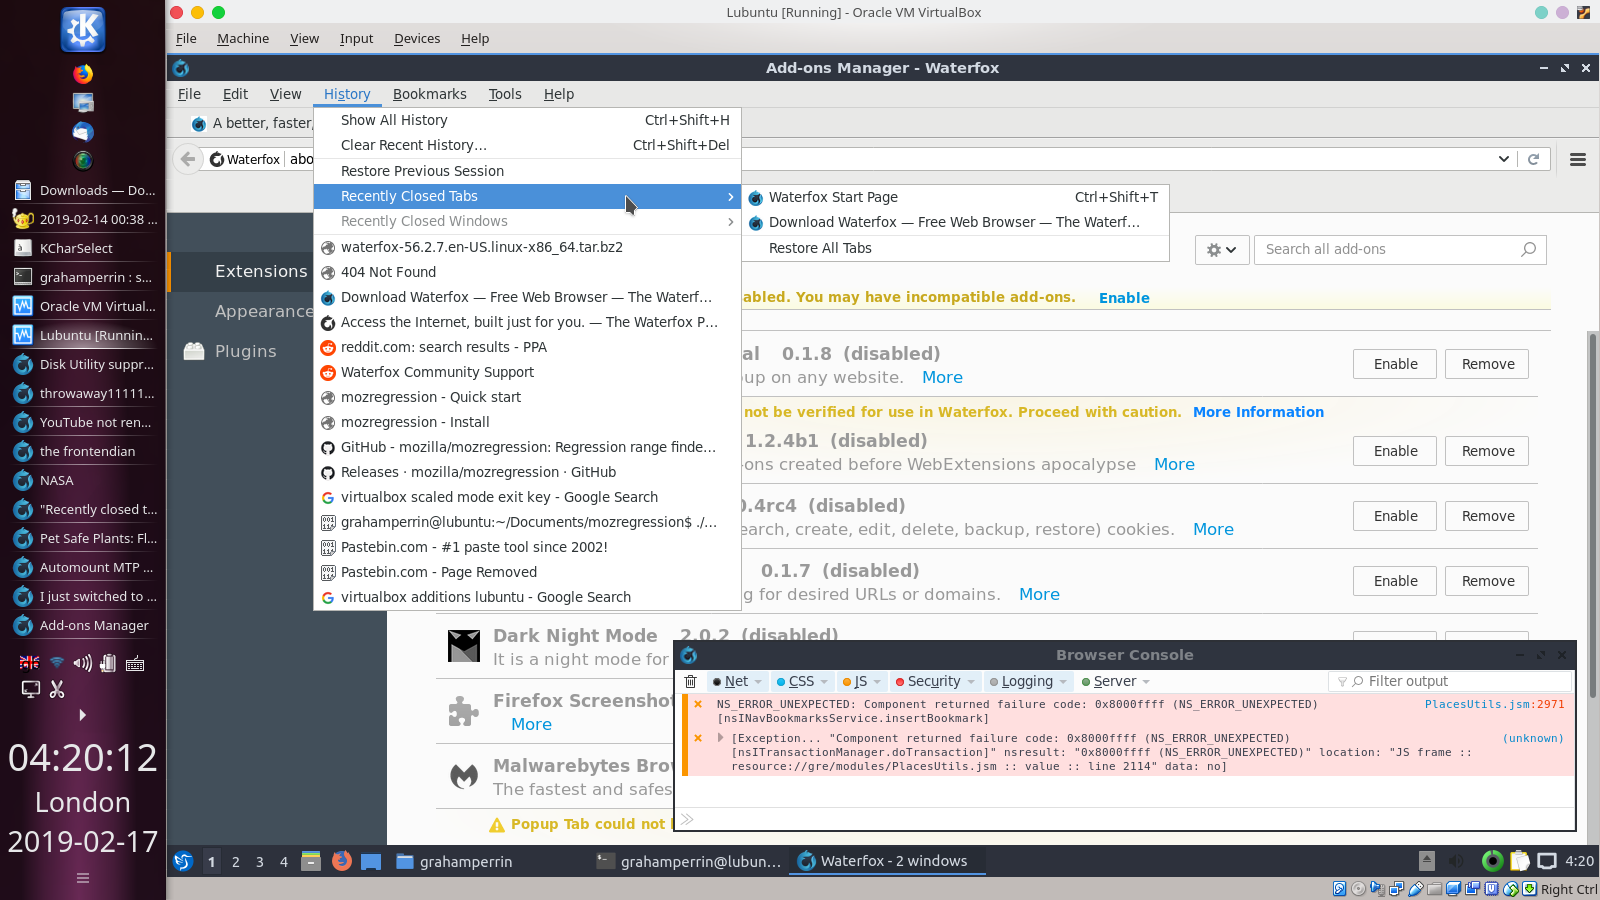Reload the page with refresh icon
Screen dimensions: 1600x900
tap(1533, 159)
